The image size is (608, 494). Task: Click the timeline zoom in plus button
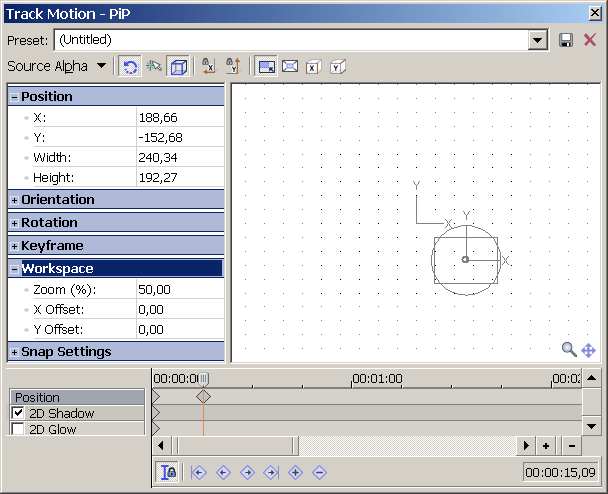pos(546,445)
